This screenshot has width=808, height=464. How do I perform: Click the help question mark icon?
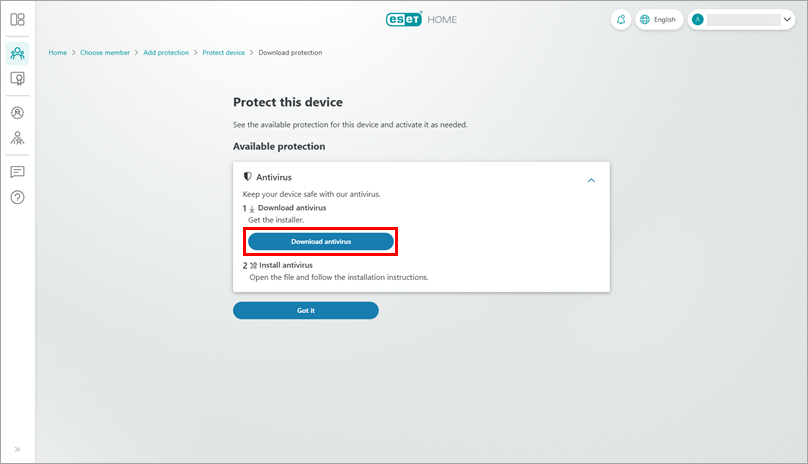point(17,196)
